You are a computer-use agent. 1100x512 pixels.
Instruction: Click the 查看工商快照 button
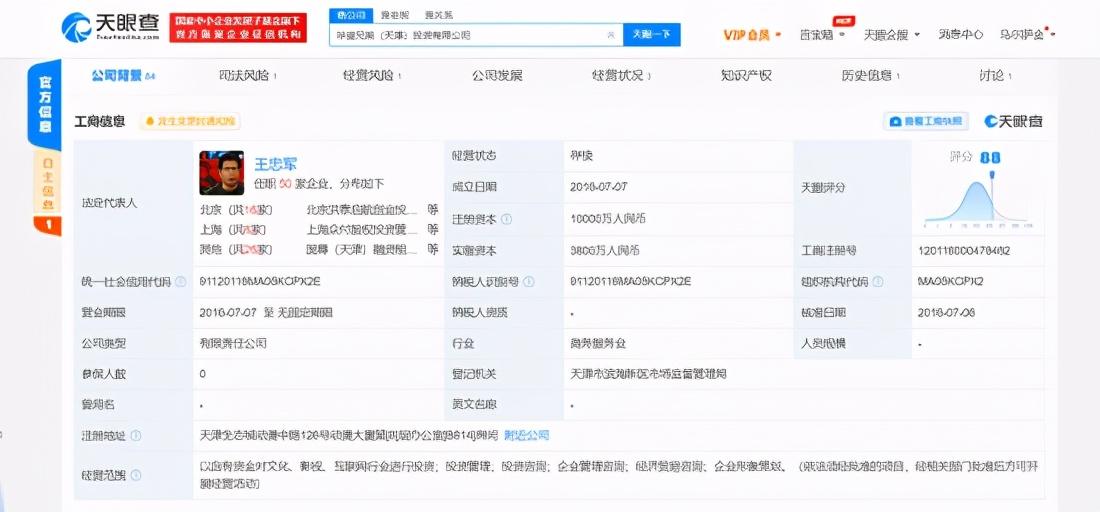(x=925, y=121)
